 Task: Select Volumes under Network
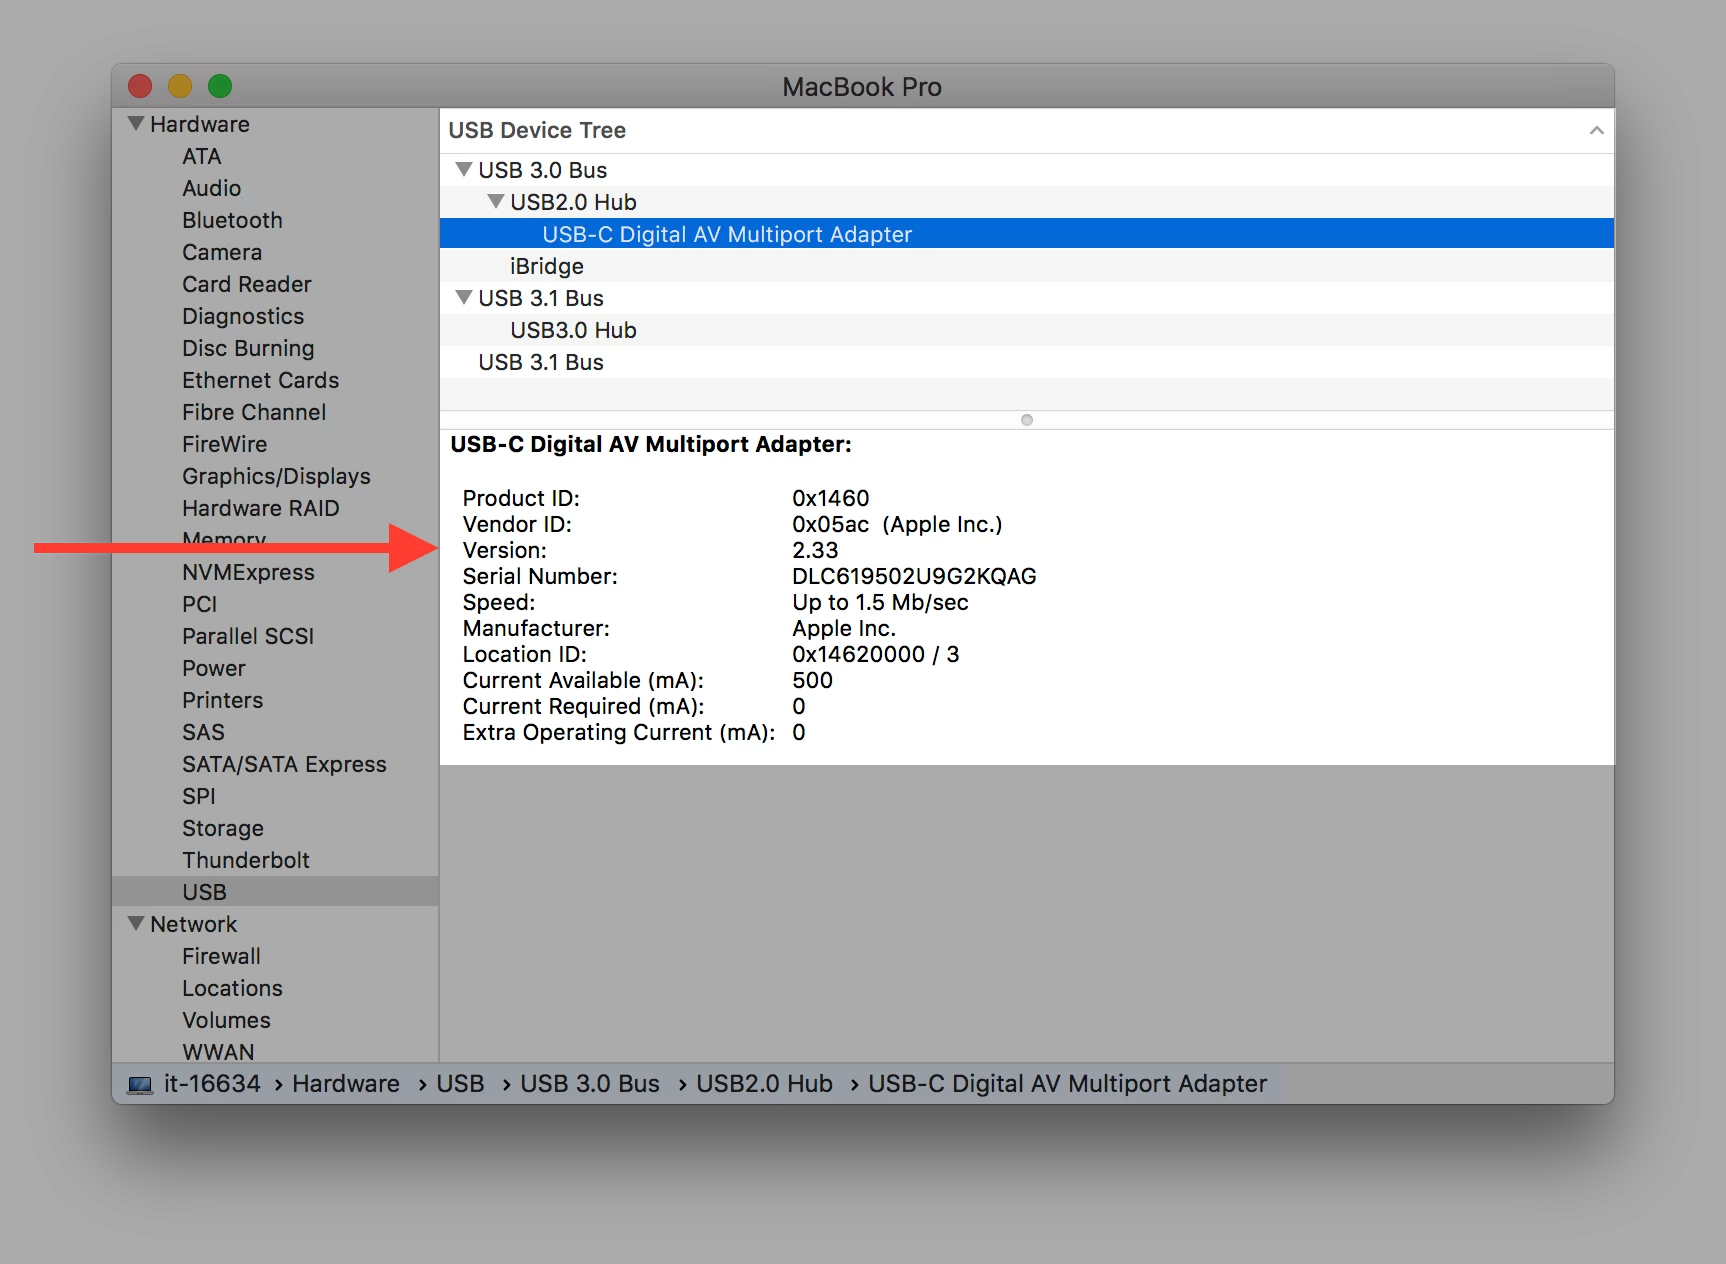(227, 1021)
